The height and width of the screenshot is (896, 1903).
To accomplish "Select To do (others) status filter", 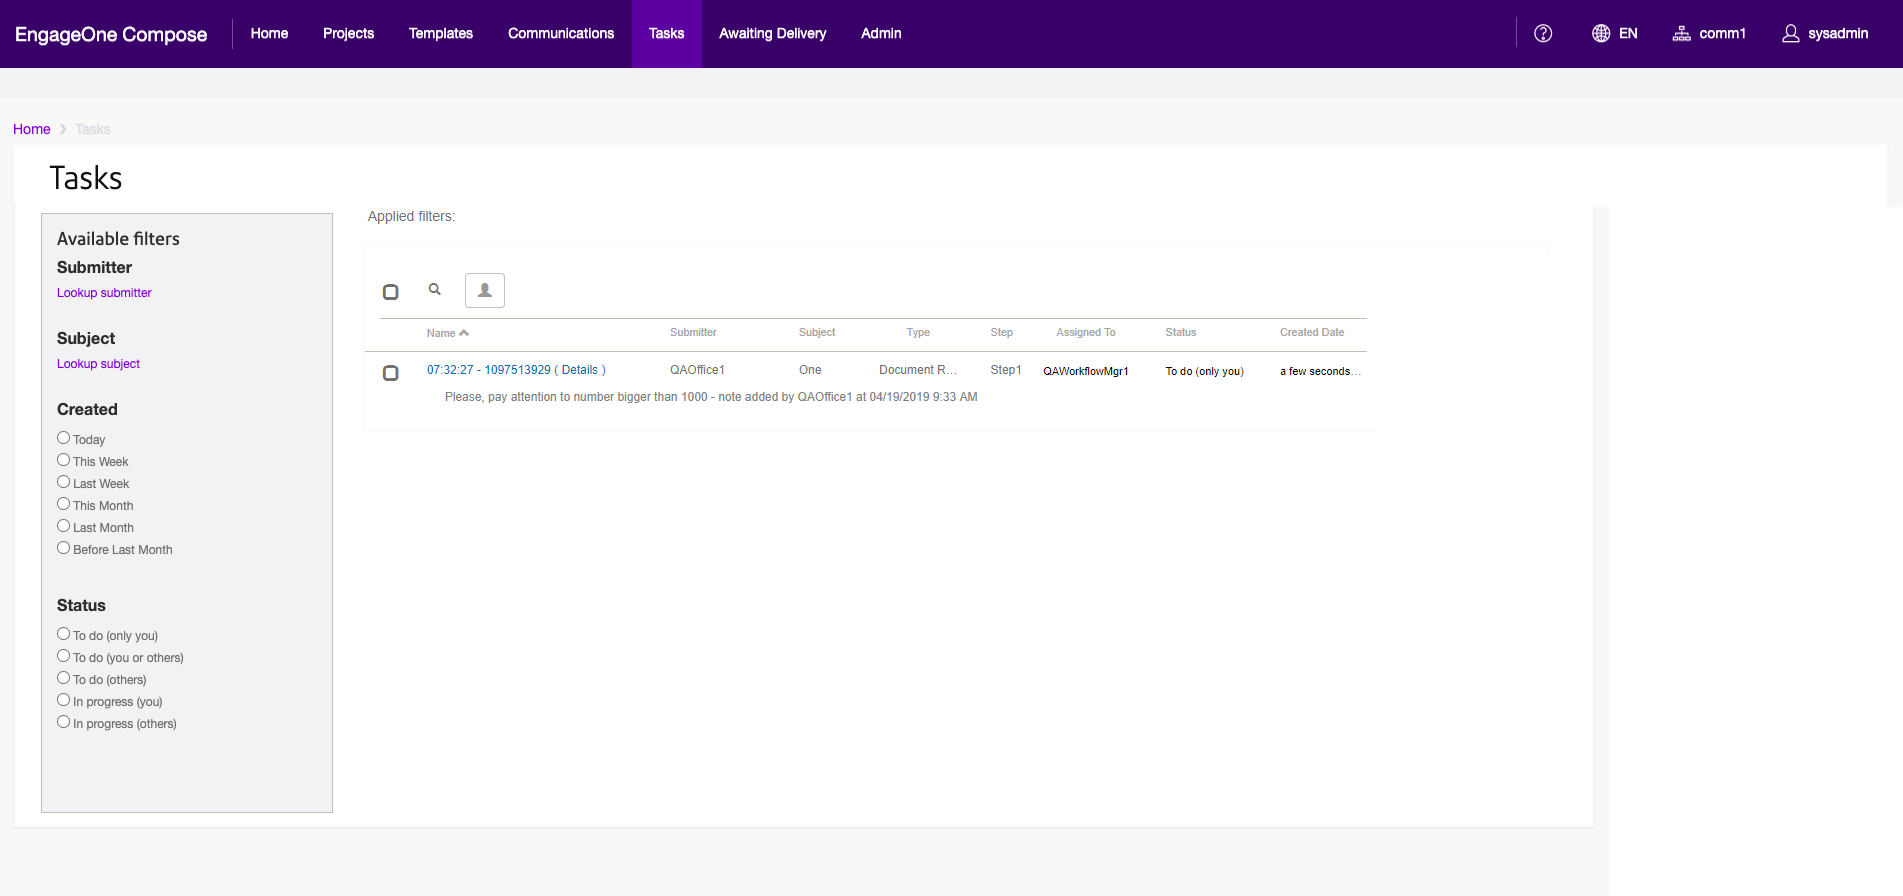I will tap(64, 678).
